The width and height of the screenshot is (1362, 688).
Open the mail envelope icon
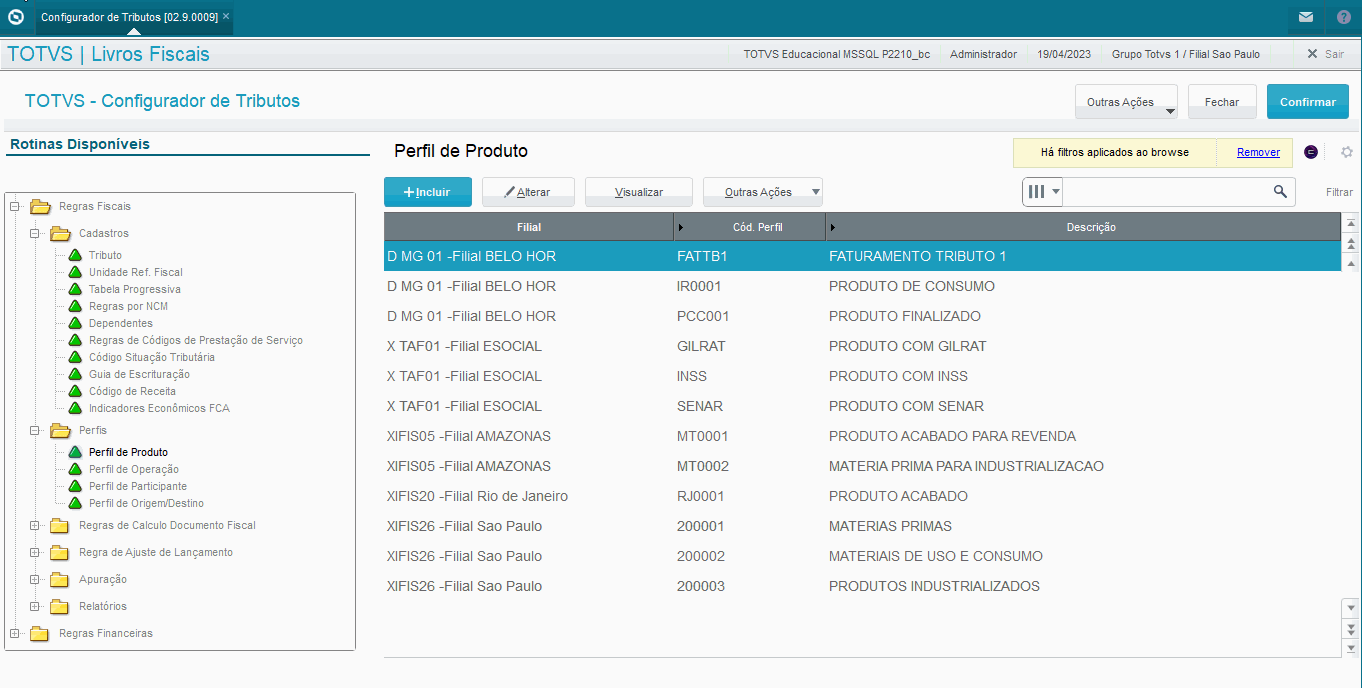click(1306, 17)
